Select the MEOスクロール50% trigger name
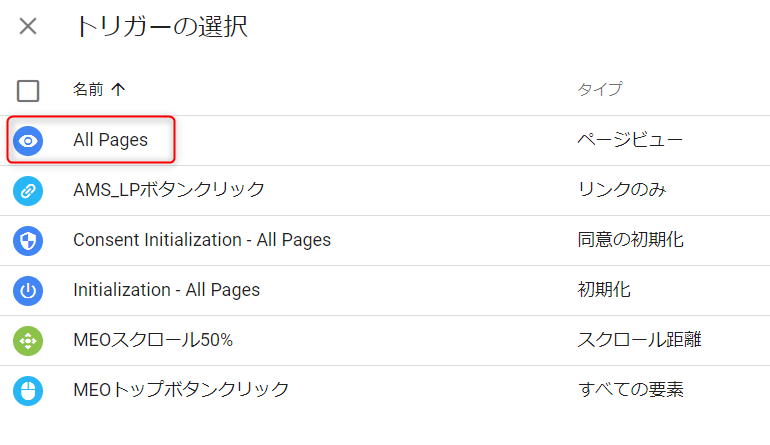This screenshot has width=770, height=445. coord(153,340)
